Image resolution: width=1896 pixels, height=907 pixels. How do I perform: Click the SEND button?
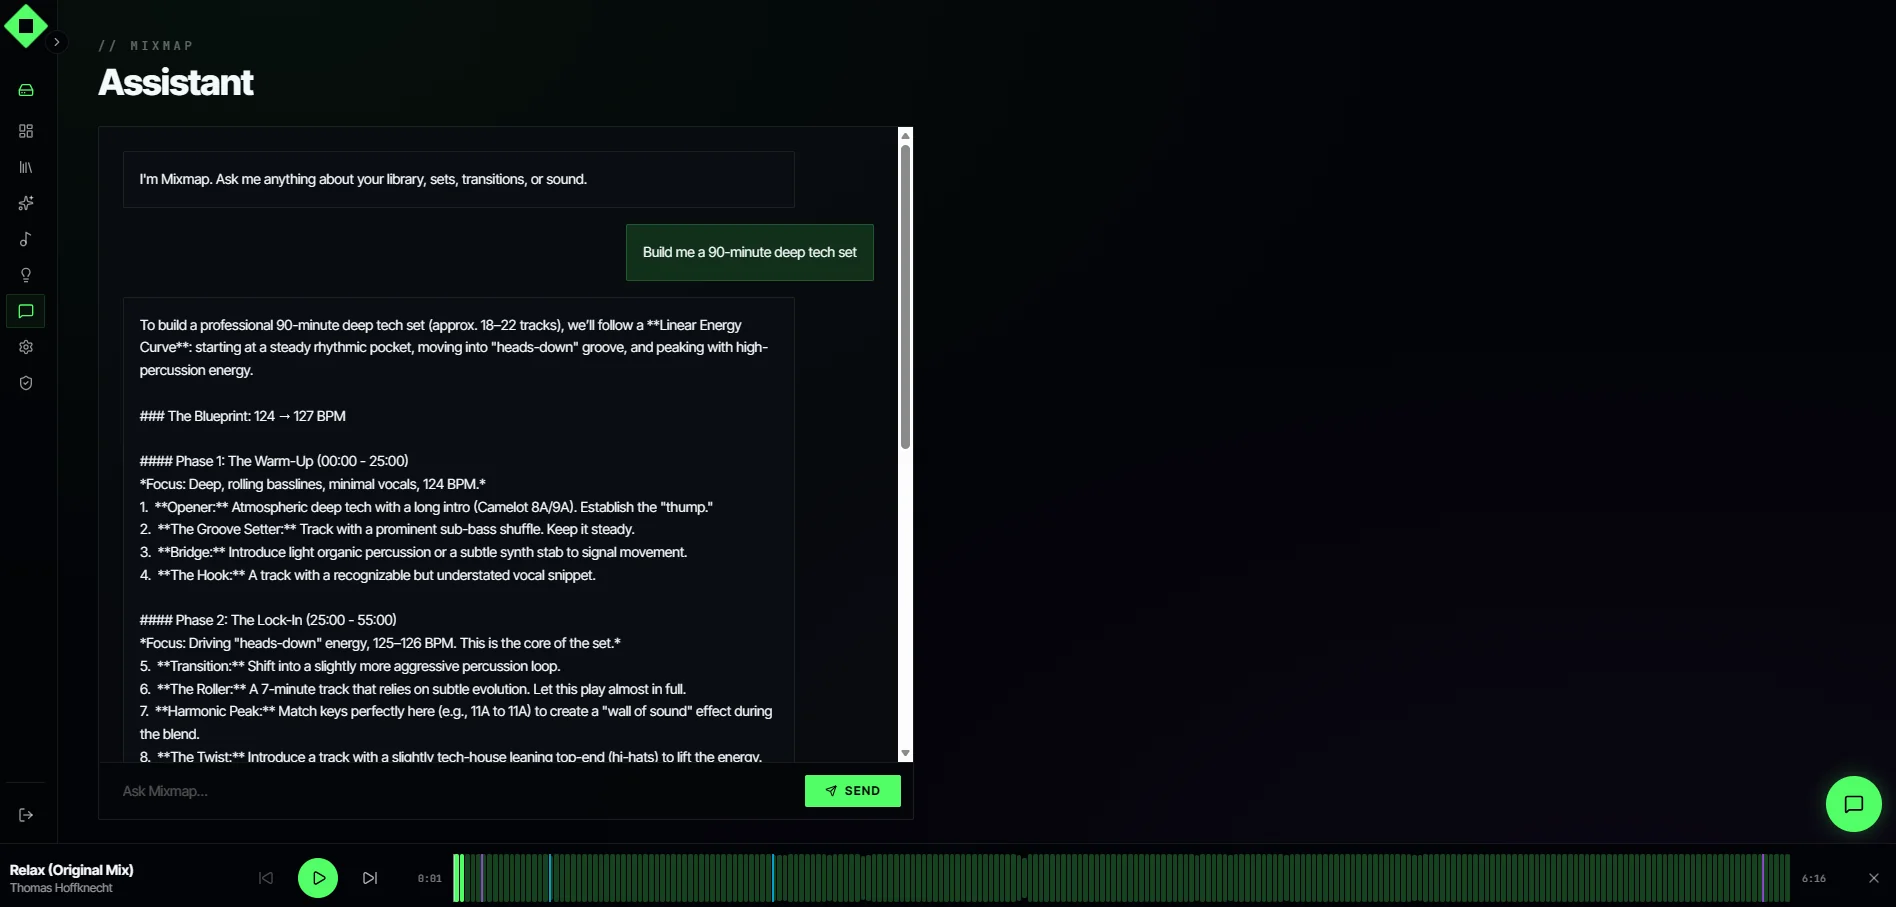coord(852,791)
